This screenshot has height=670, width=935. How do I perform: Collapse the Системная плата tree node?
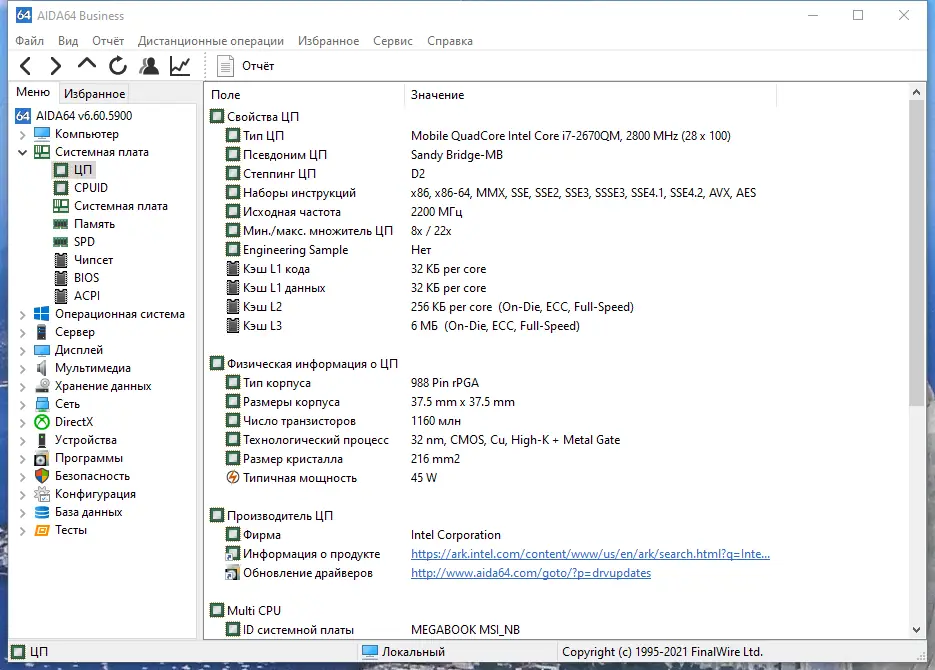pos(23,153)
